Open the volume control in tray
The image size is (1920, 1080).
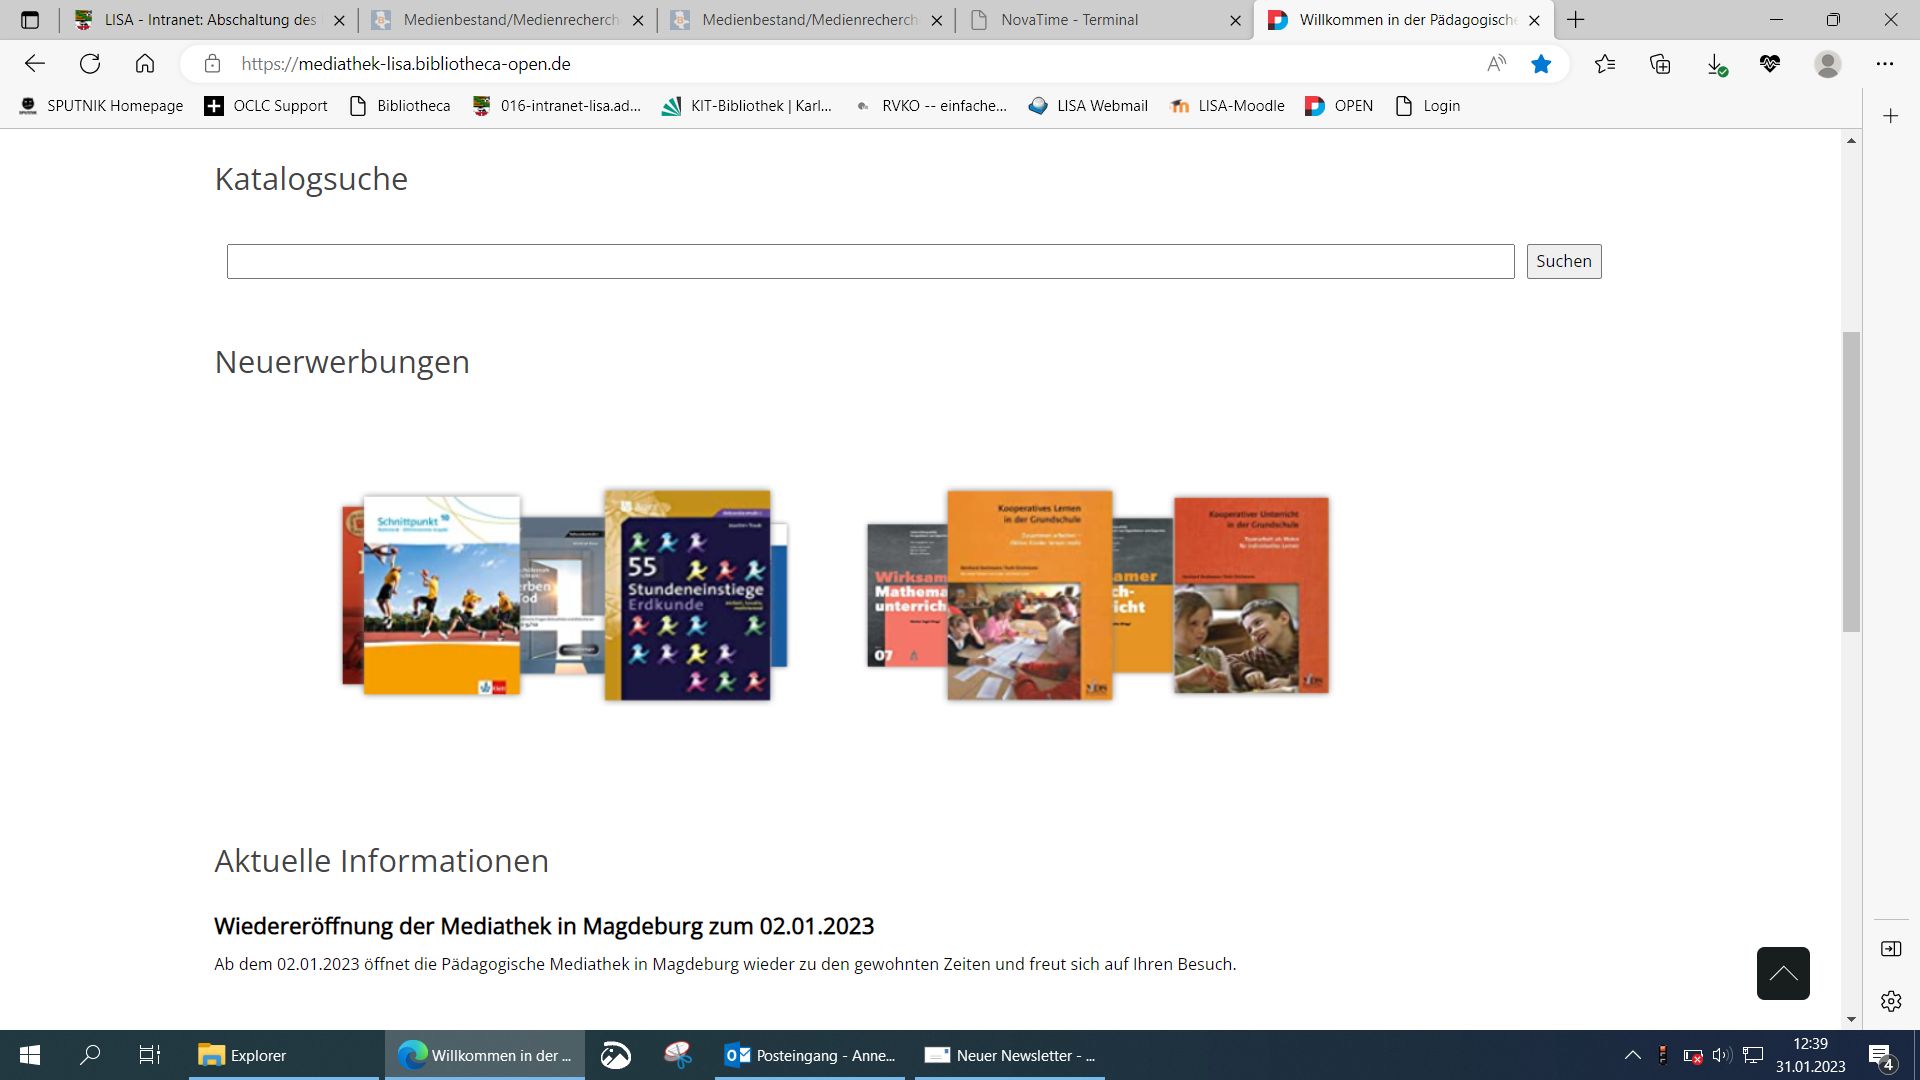click(1721, 1055)
